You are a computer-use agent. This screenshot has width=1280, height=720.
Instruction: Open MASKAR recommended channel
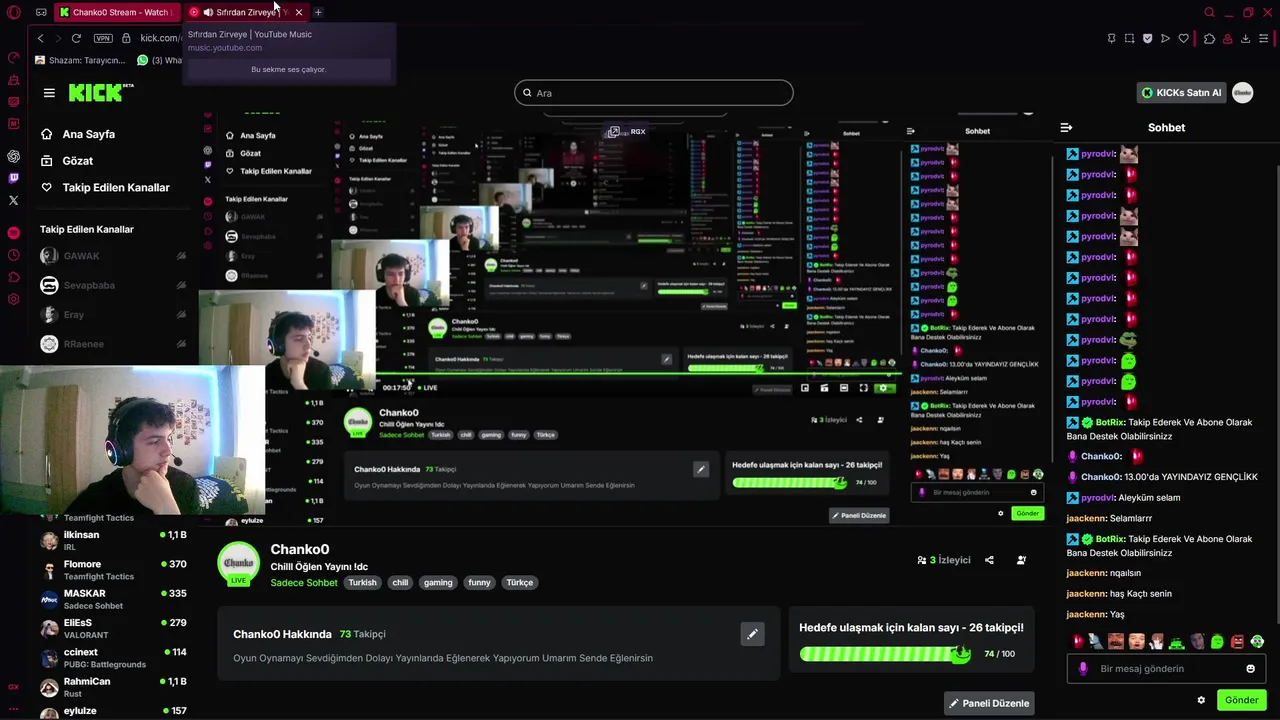[x=113, y=599]
